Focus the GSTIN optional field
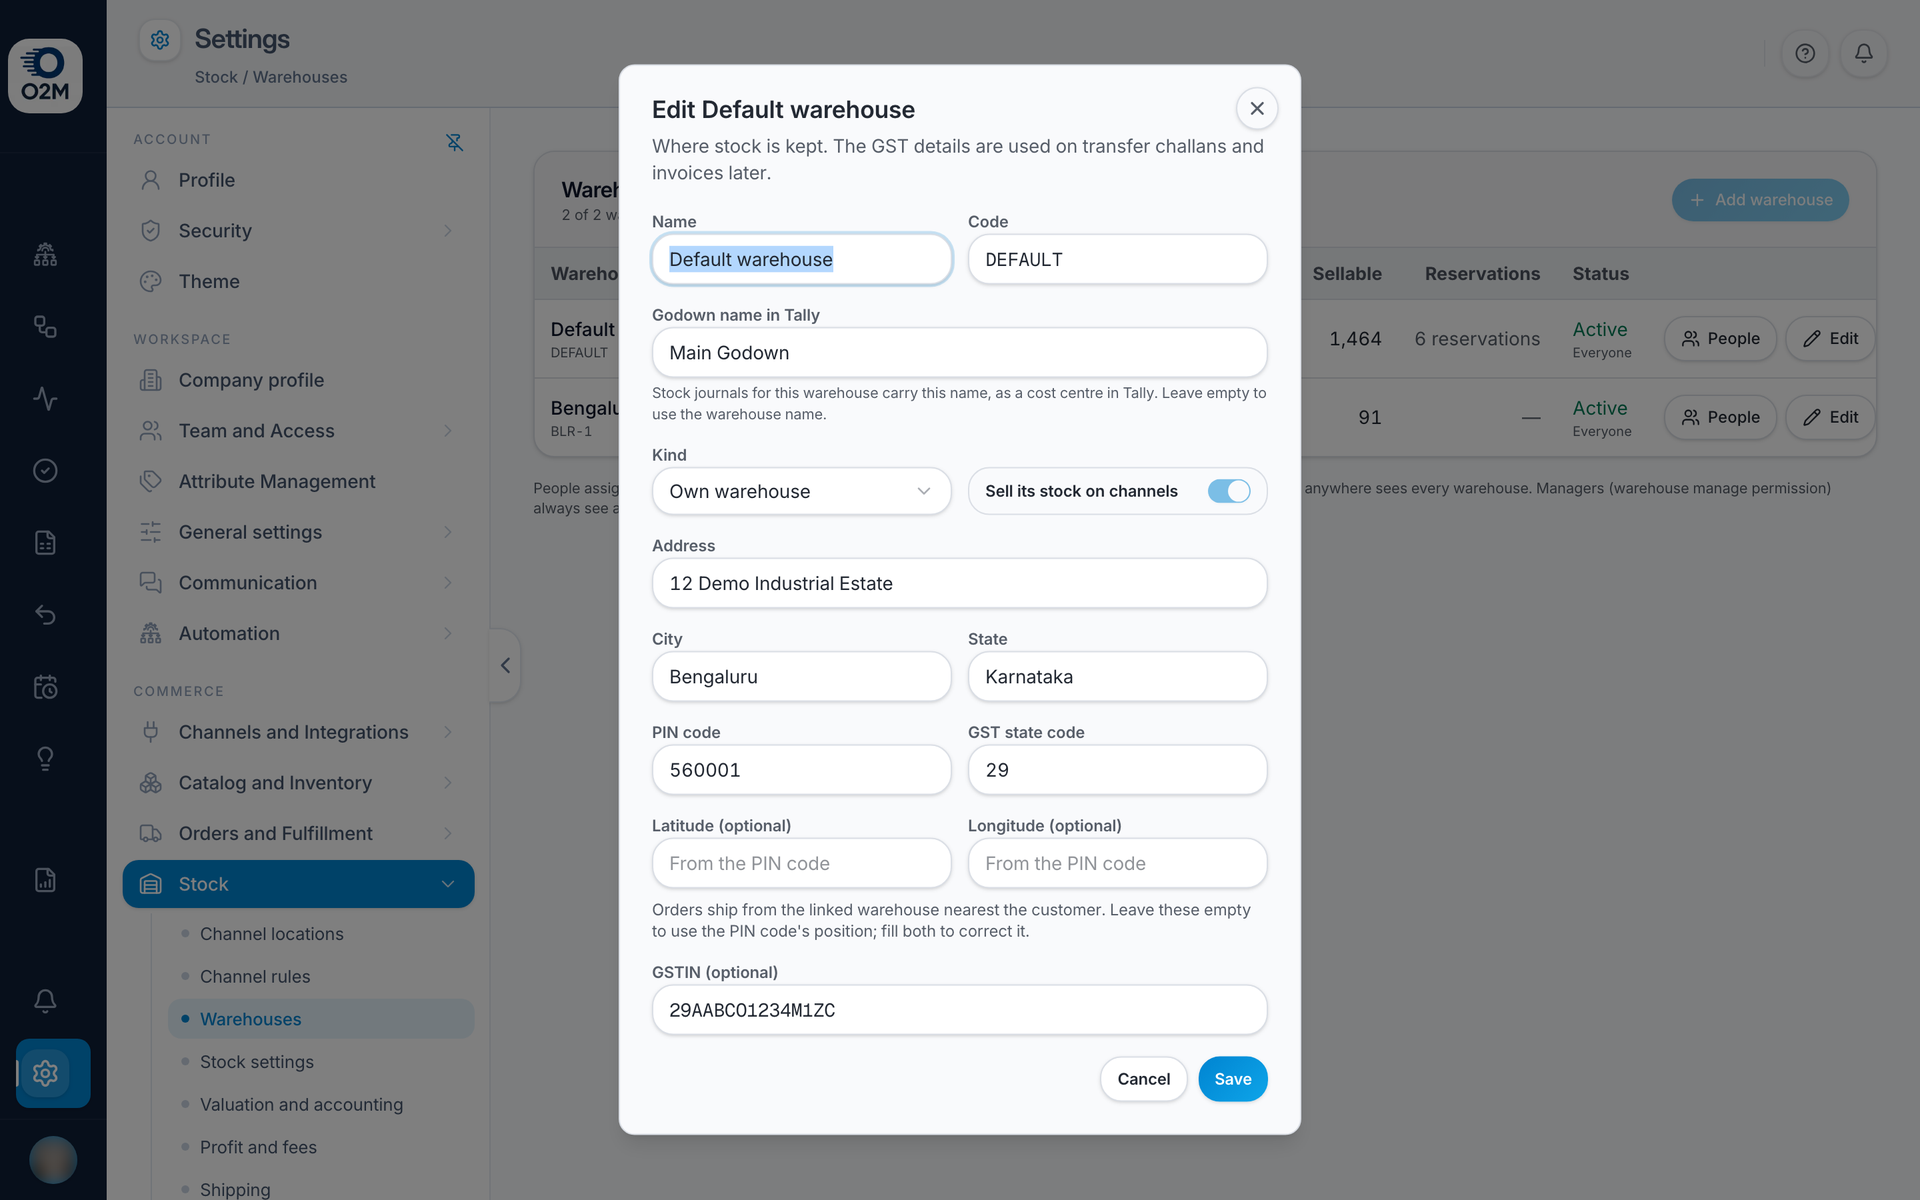 coord(959,1010)
